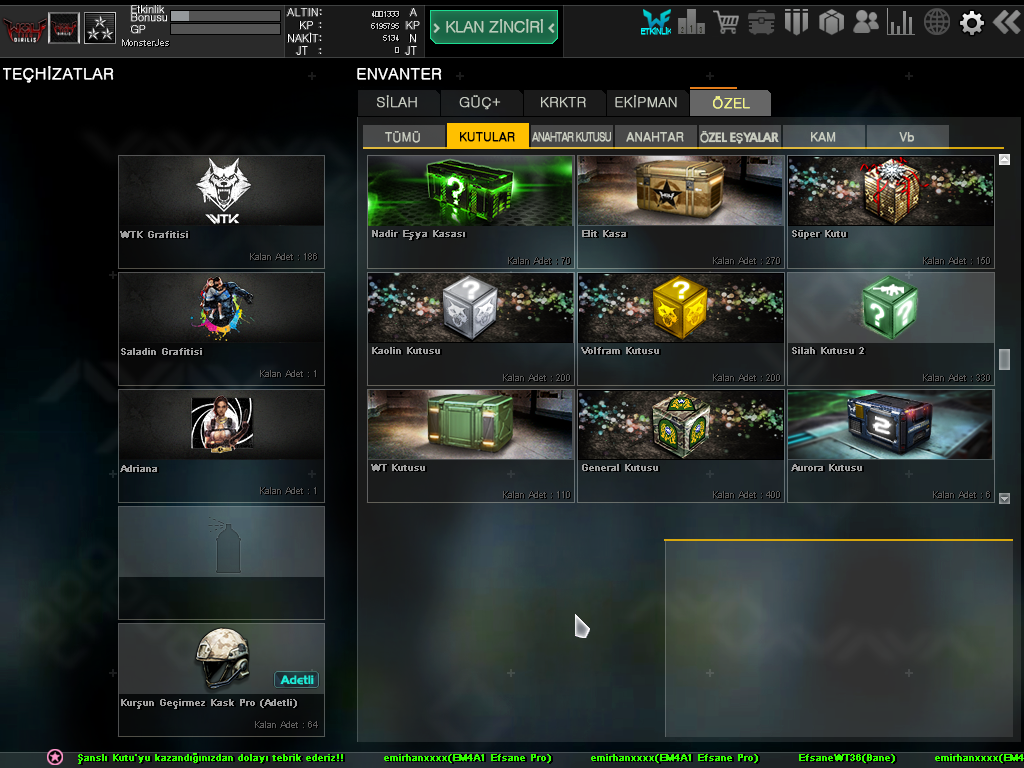Open settings with the gear icon
Viewport: 1024px width, 768px height.
tap(971, 23)
